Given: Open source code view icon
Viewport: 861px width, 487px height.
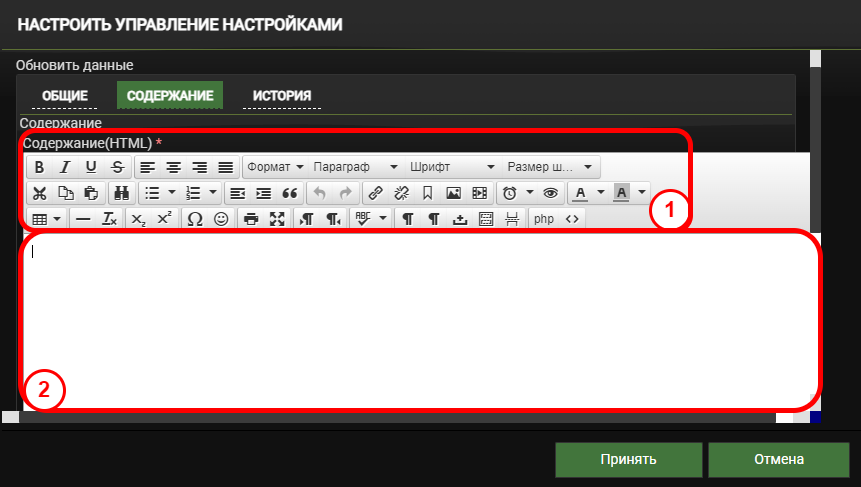Looking at the screenshot, I should (x=572, y=219).
